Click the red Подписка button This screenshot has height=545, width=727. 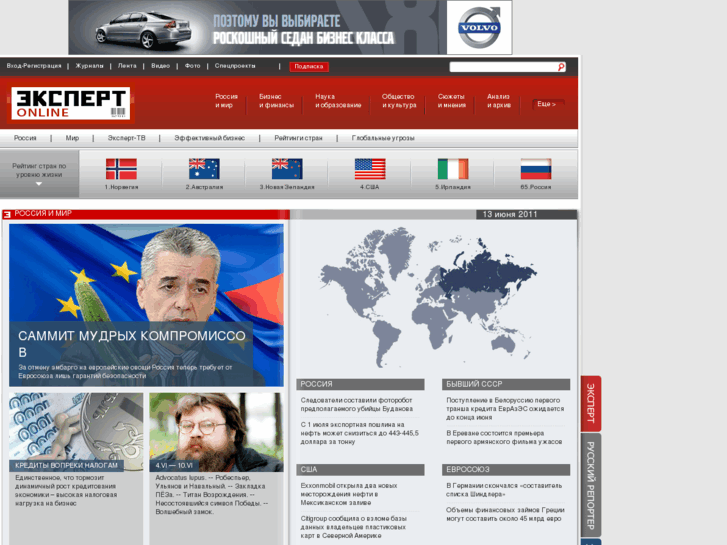(x=309, y=66)
